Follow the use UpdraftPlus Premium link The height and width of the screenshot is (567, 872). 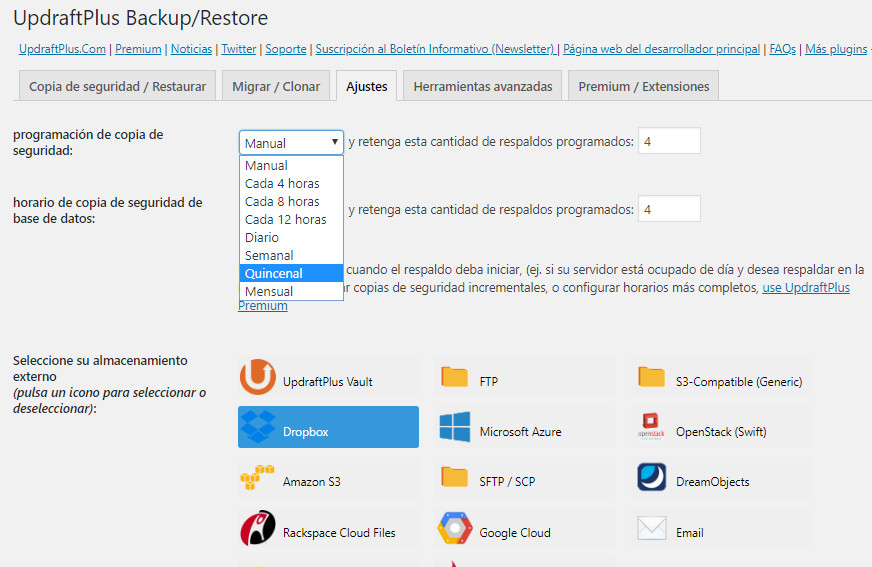pos(806,287)
